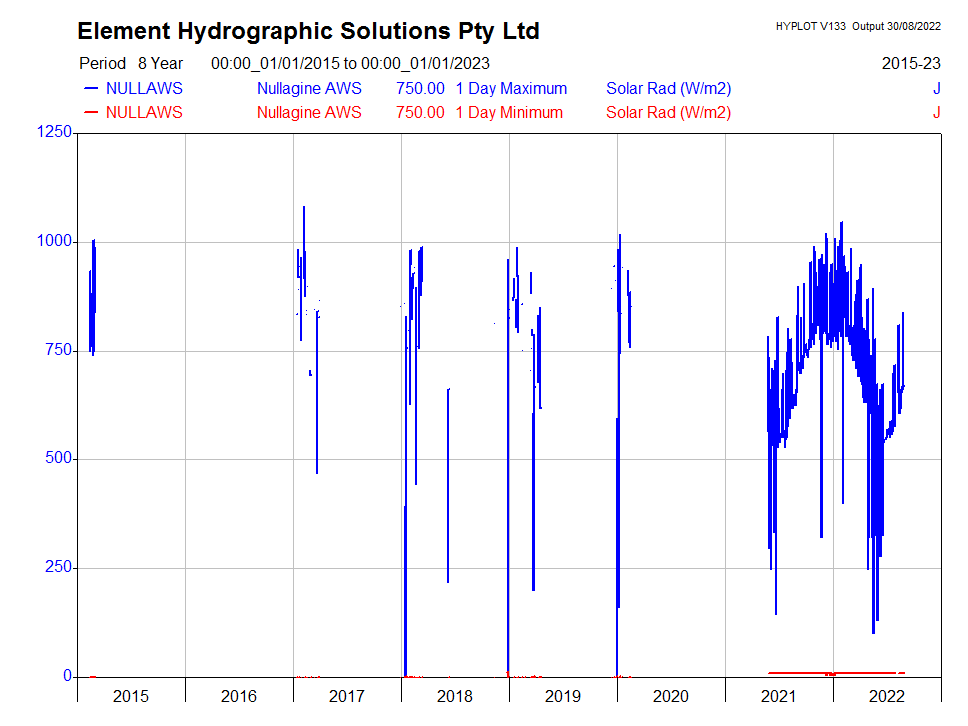Click the 1250 value on the y-axis
The height and width of the screenshot is (726, 968).
[54, 133]
